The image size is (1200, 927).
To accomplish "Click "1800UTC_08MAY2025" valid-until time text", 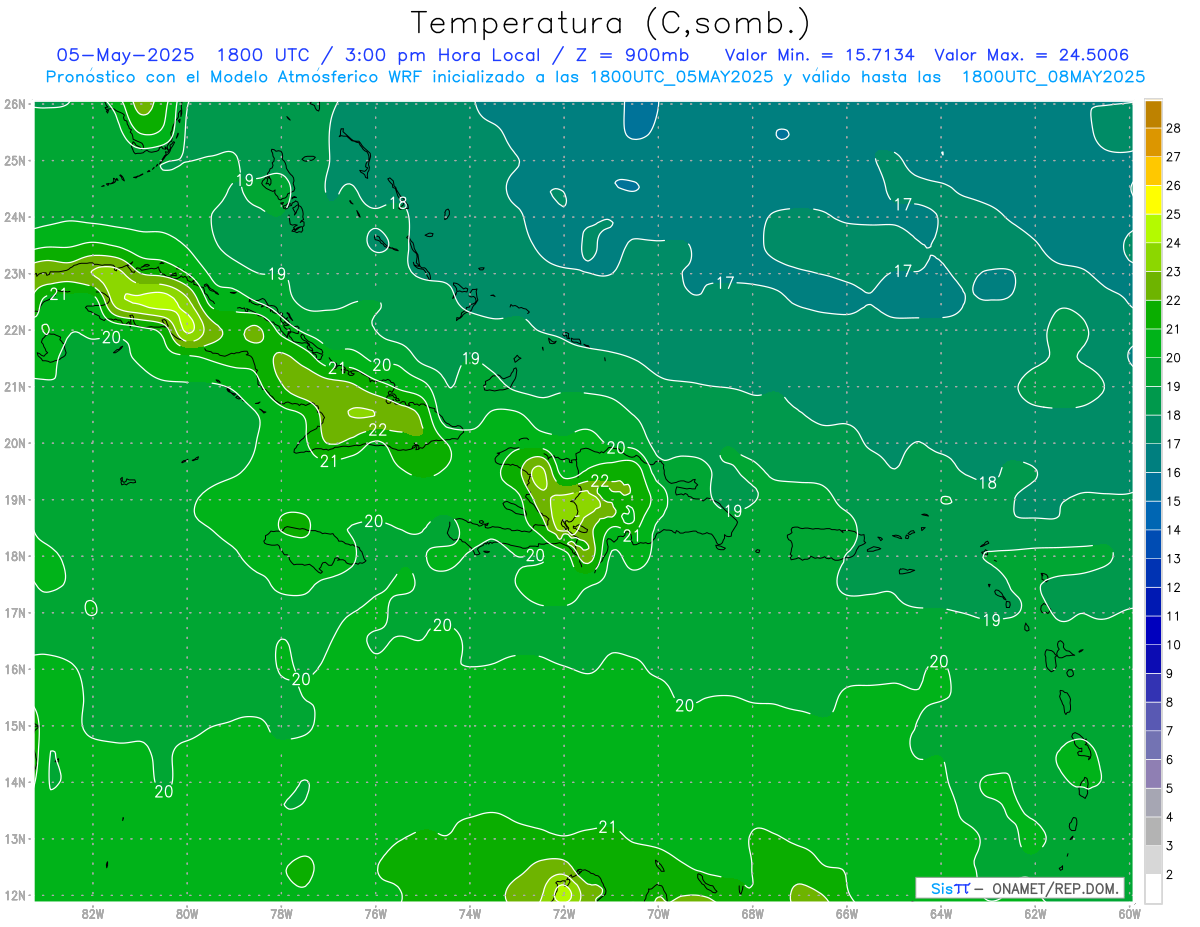I will coord(1053,77).
